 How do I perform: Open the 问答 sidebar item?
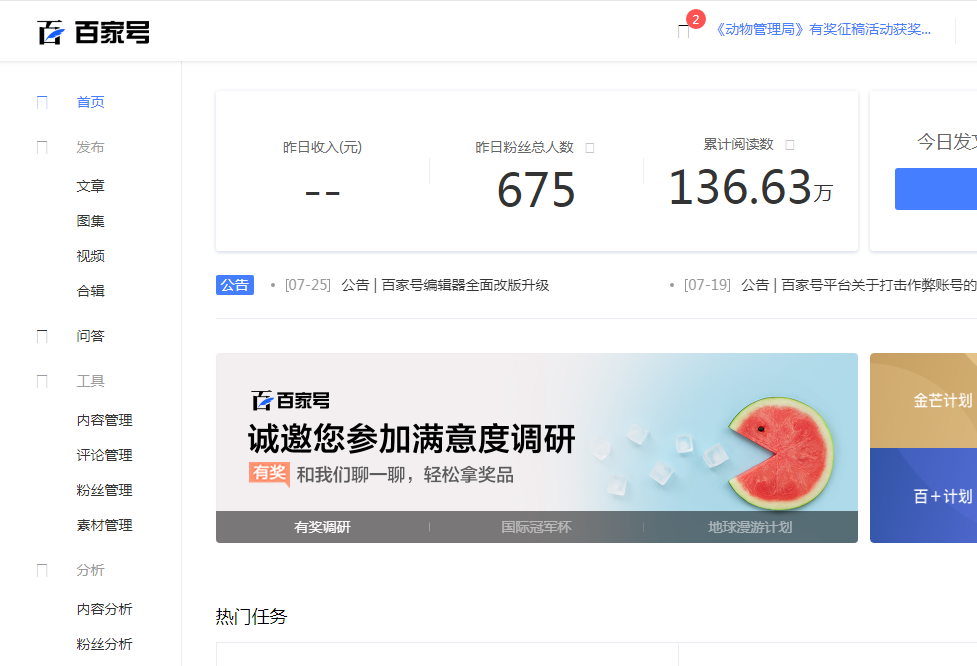click(x=90, y=336)
